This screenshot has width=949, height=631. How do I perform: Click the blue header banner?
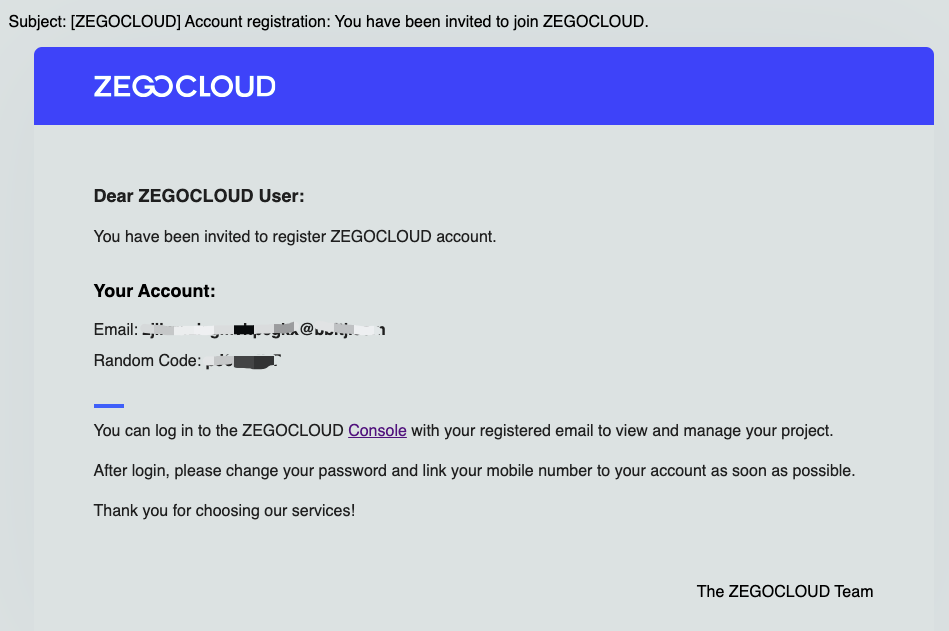[600, 87]
